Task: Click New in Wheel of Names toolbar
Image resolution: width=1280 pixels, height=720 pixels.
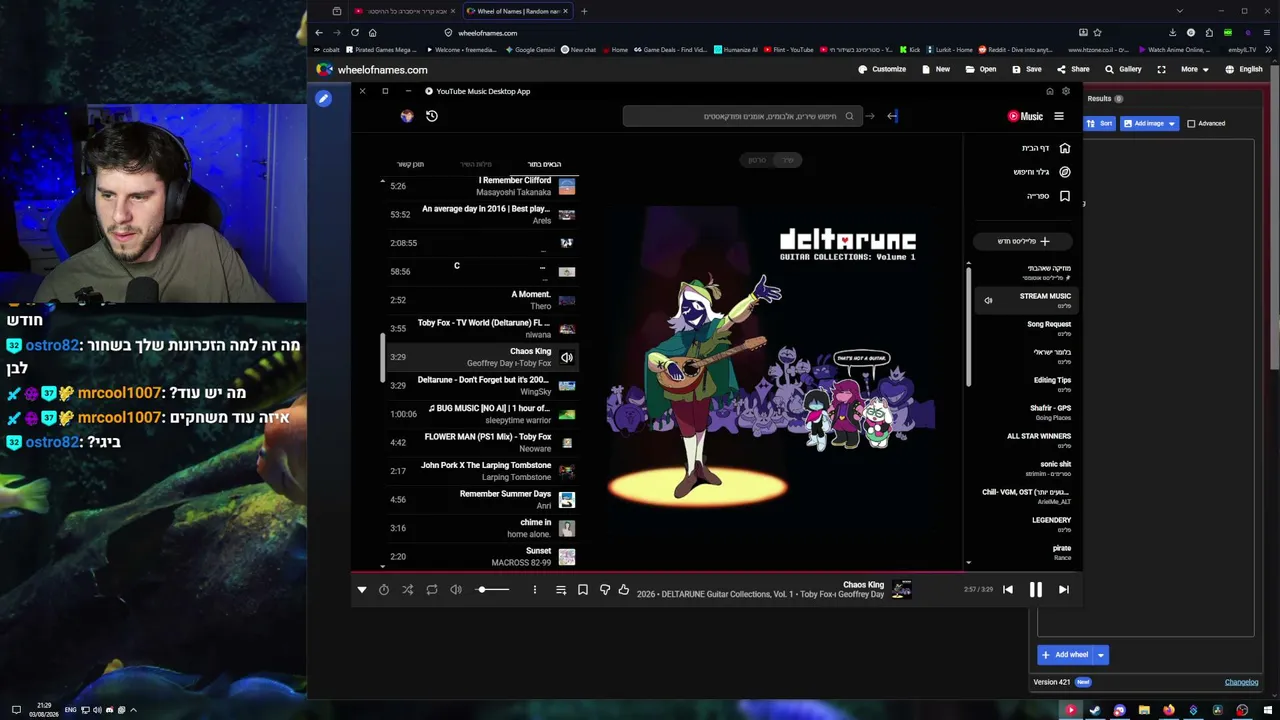Action: click(936, 70)
